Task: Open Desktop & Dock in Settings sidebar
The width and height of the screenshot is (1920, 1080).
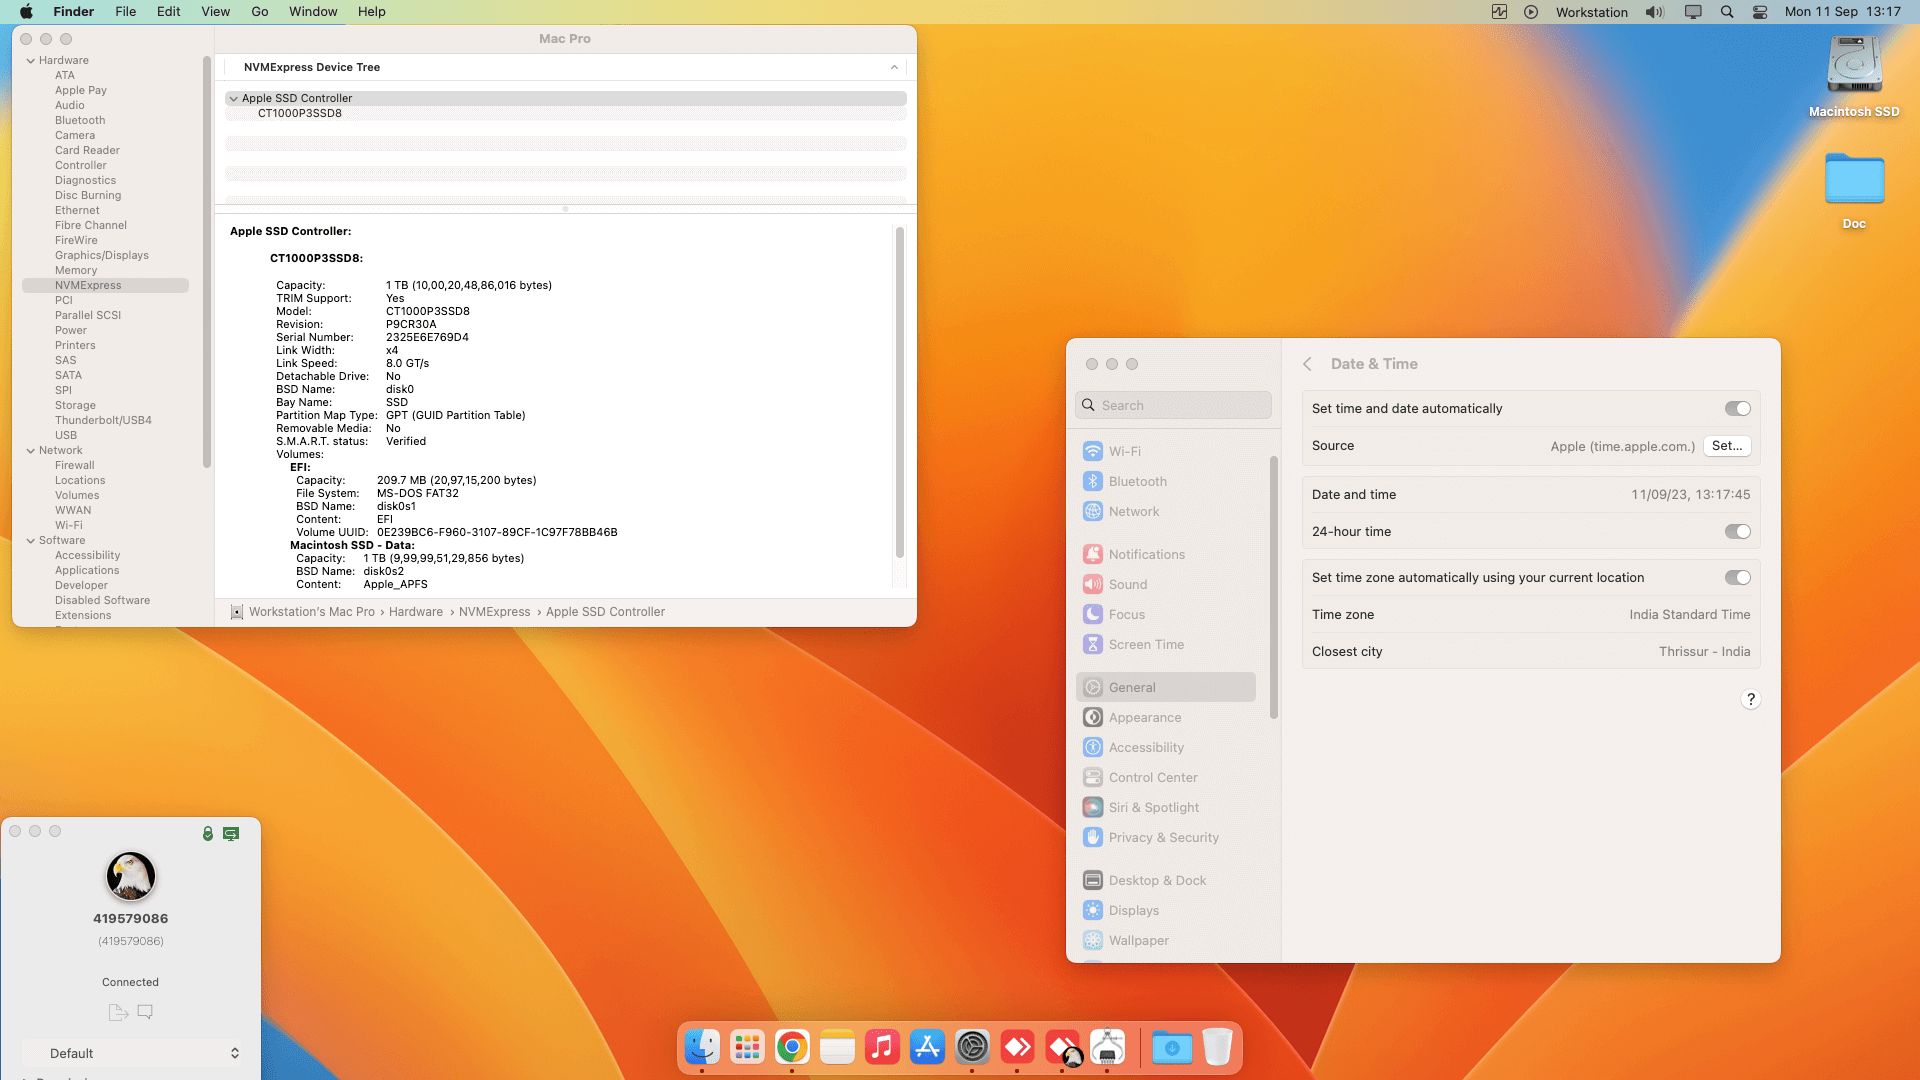Action: pyautogui.click(x=1165, y=880)
